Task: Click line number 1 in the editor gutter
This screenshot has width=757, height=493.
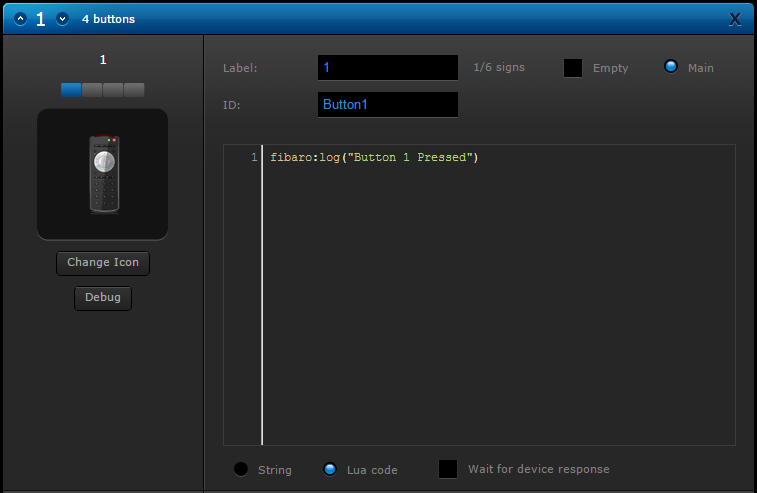Action: (253, 158)
